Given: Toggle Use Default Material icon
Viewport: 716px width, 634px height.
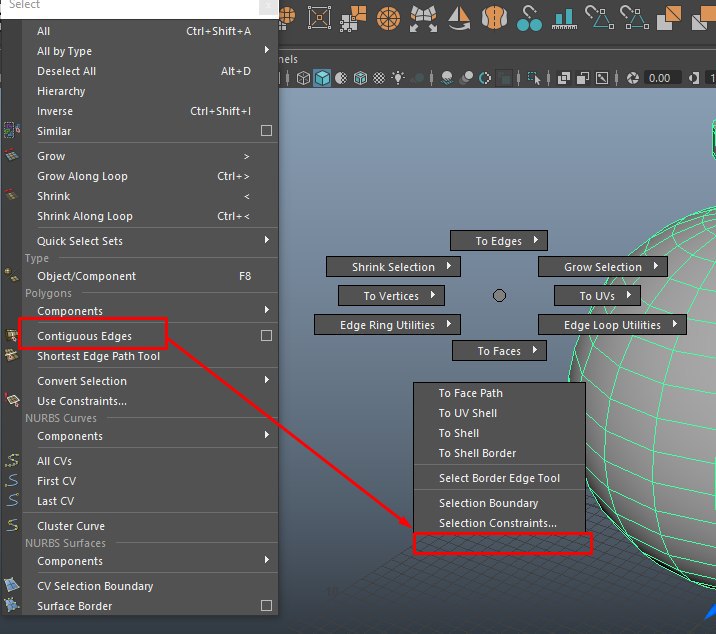Looking at the screenshot, I should tap(341, 78).
